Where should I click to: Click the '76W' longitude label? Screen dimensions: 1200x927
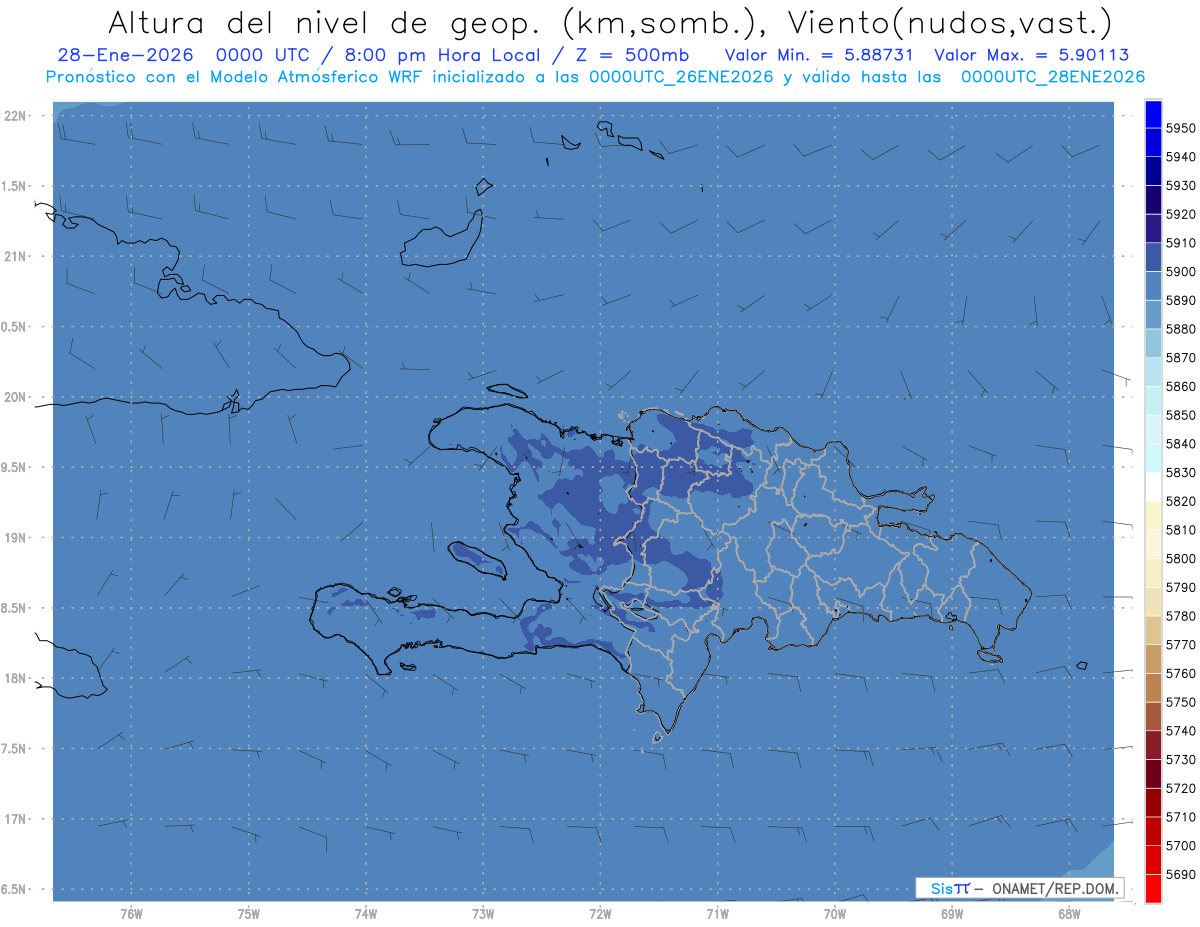coord(131,914)
